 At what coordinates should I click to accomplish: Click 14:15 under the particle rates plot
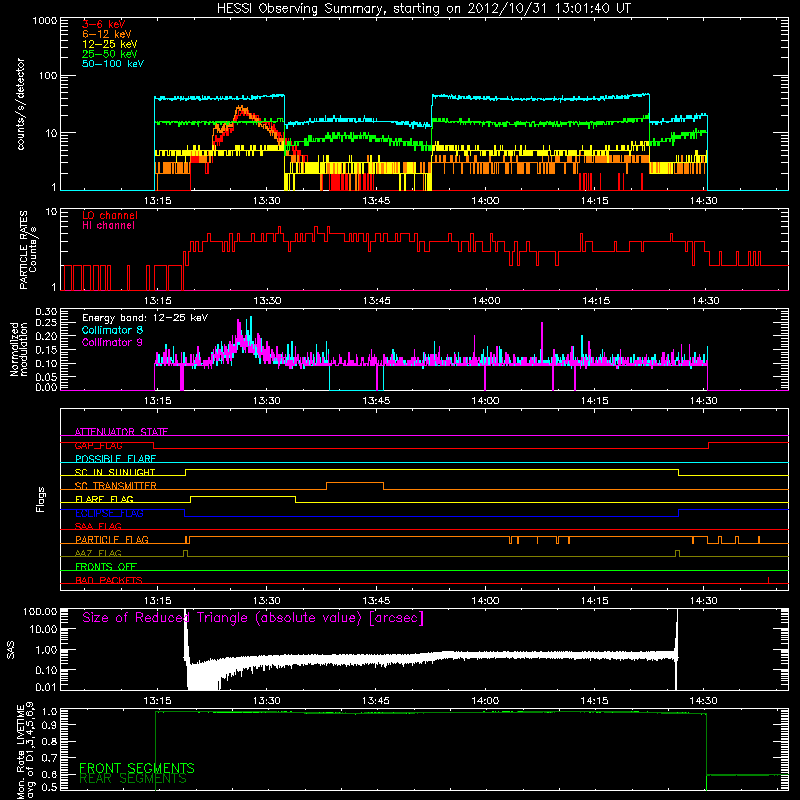coord(595,301)
